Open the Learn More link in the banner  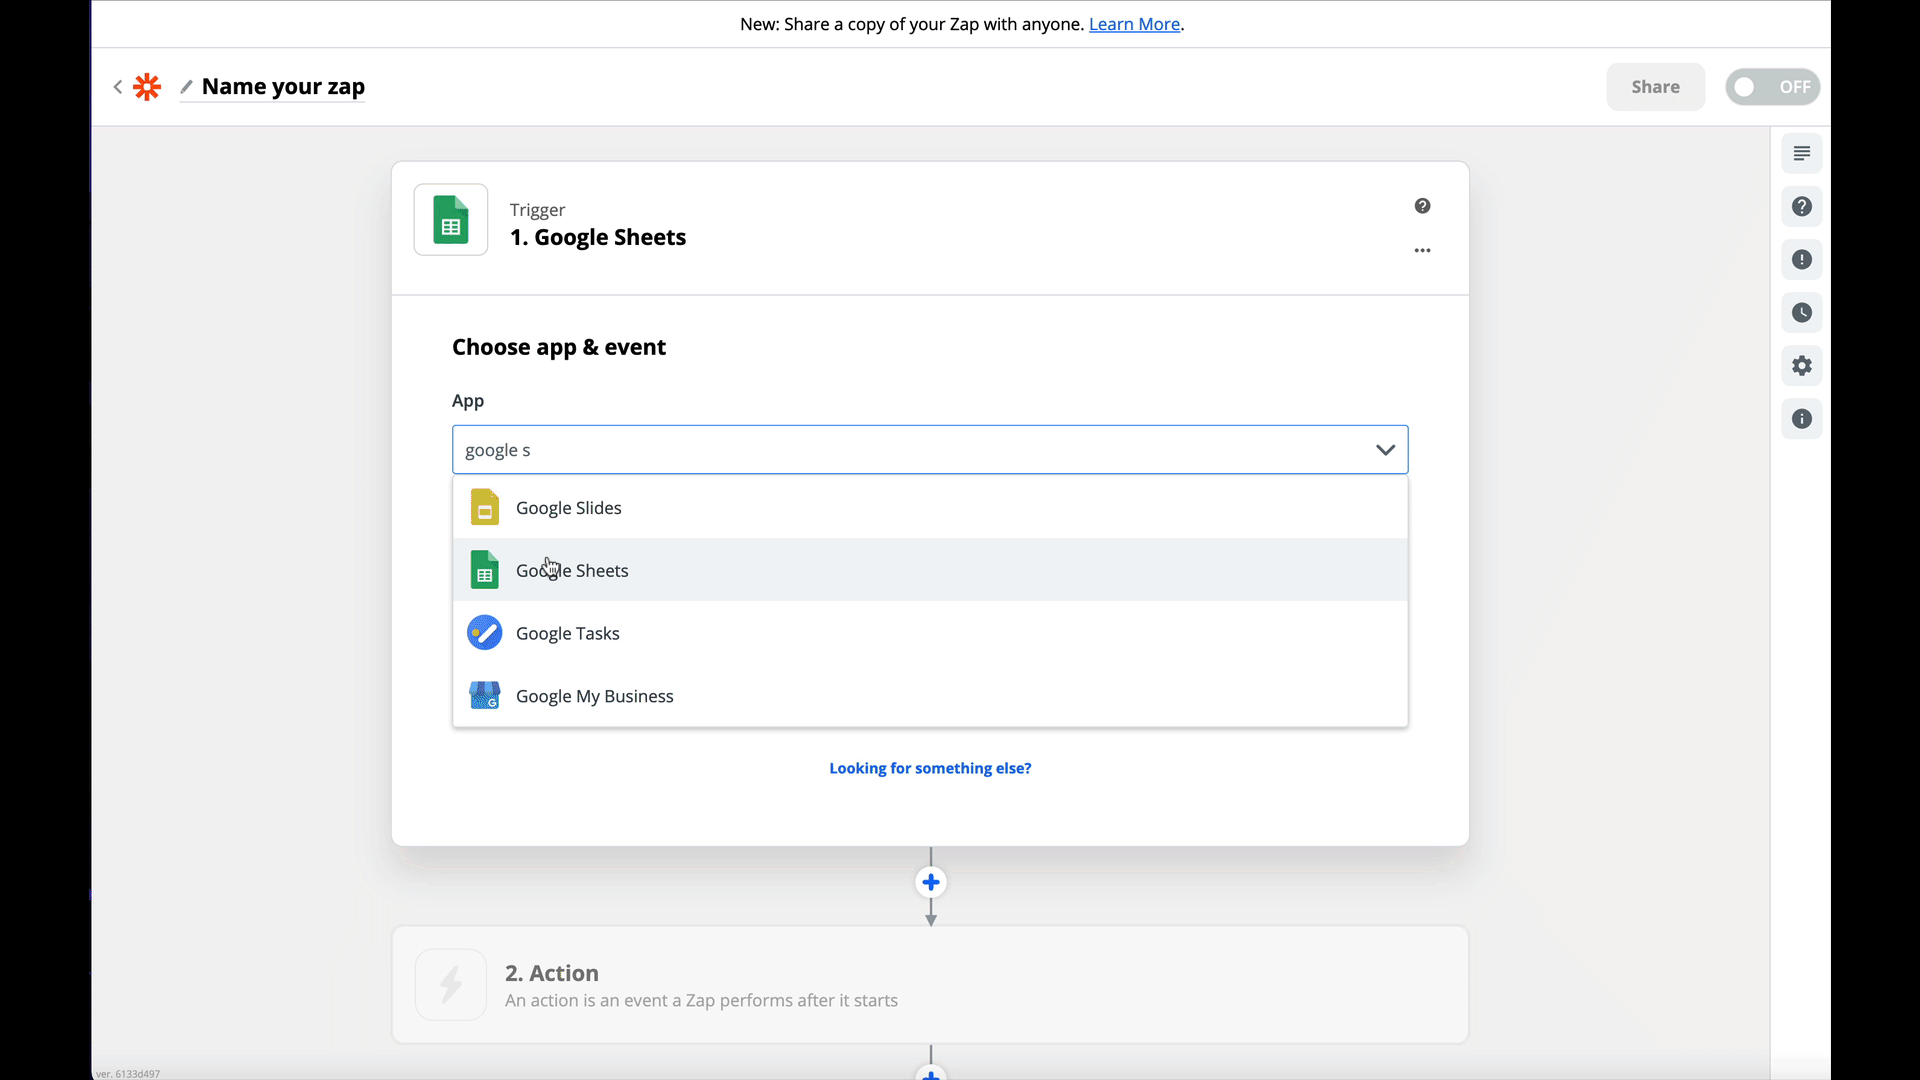click(x=1134, y=24)
